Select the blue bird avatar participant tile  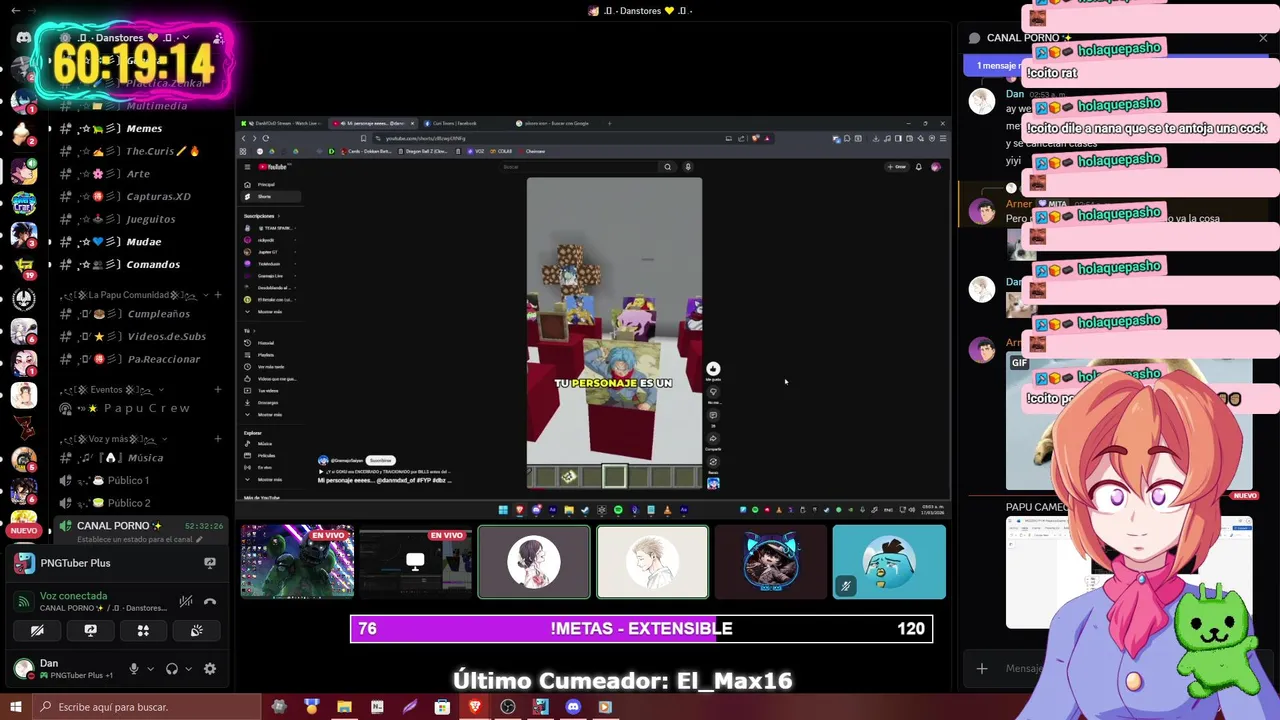click(x=889, y=562)
